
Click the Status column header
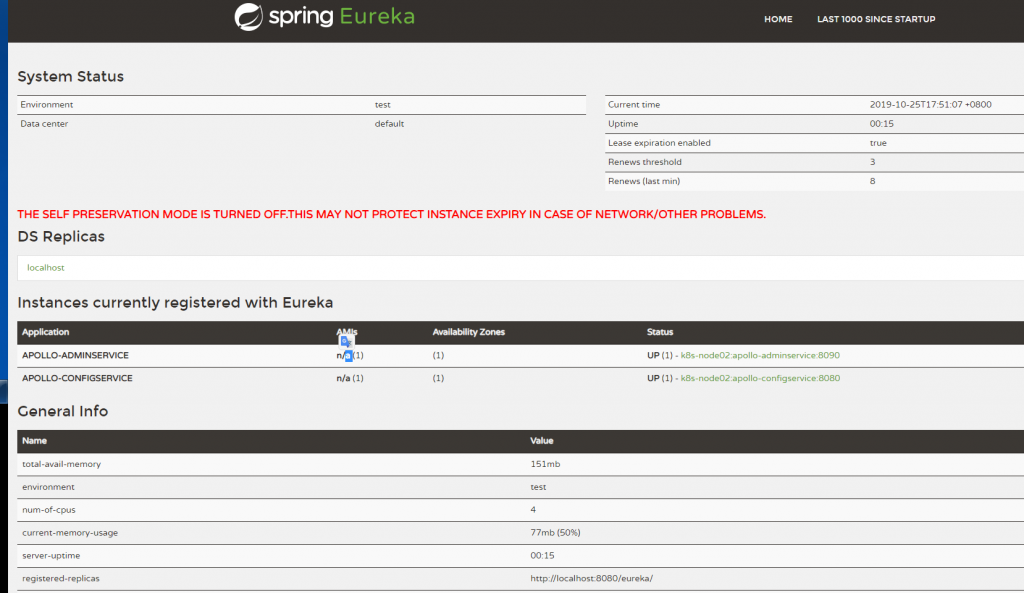[x=660, y=332]
